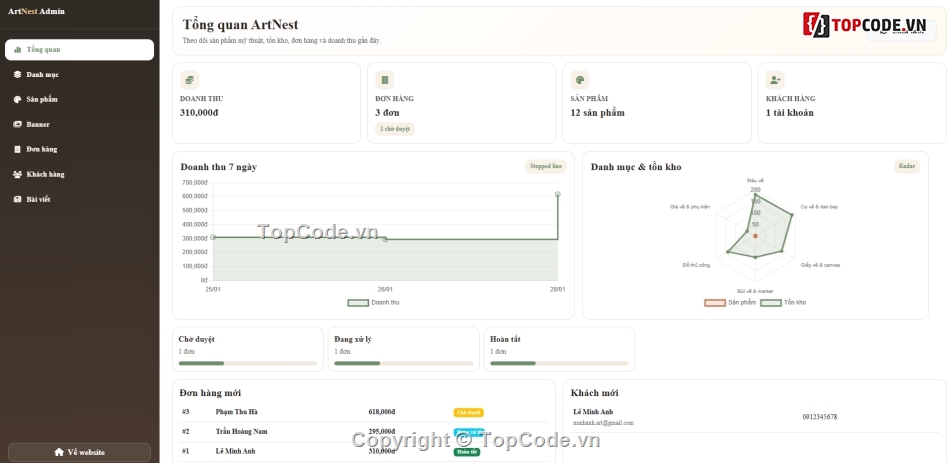This screenshot has width=950, height=463.
Task: Click the Tổng quan sidebar chart icon
Action: [18, 50]
